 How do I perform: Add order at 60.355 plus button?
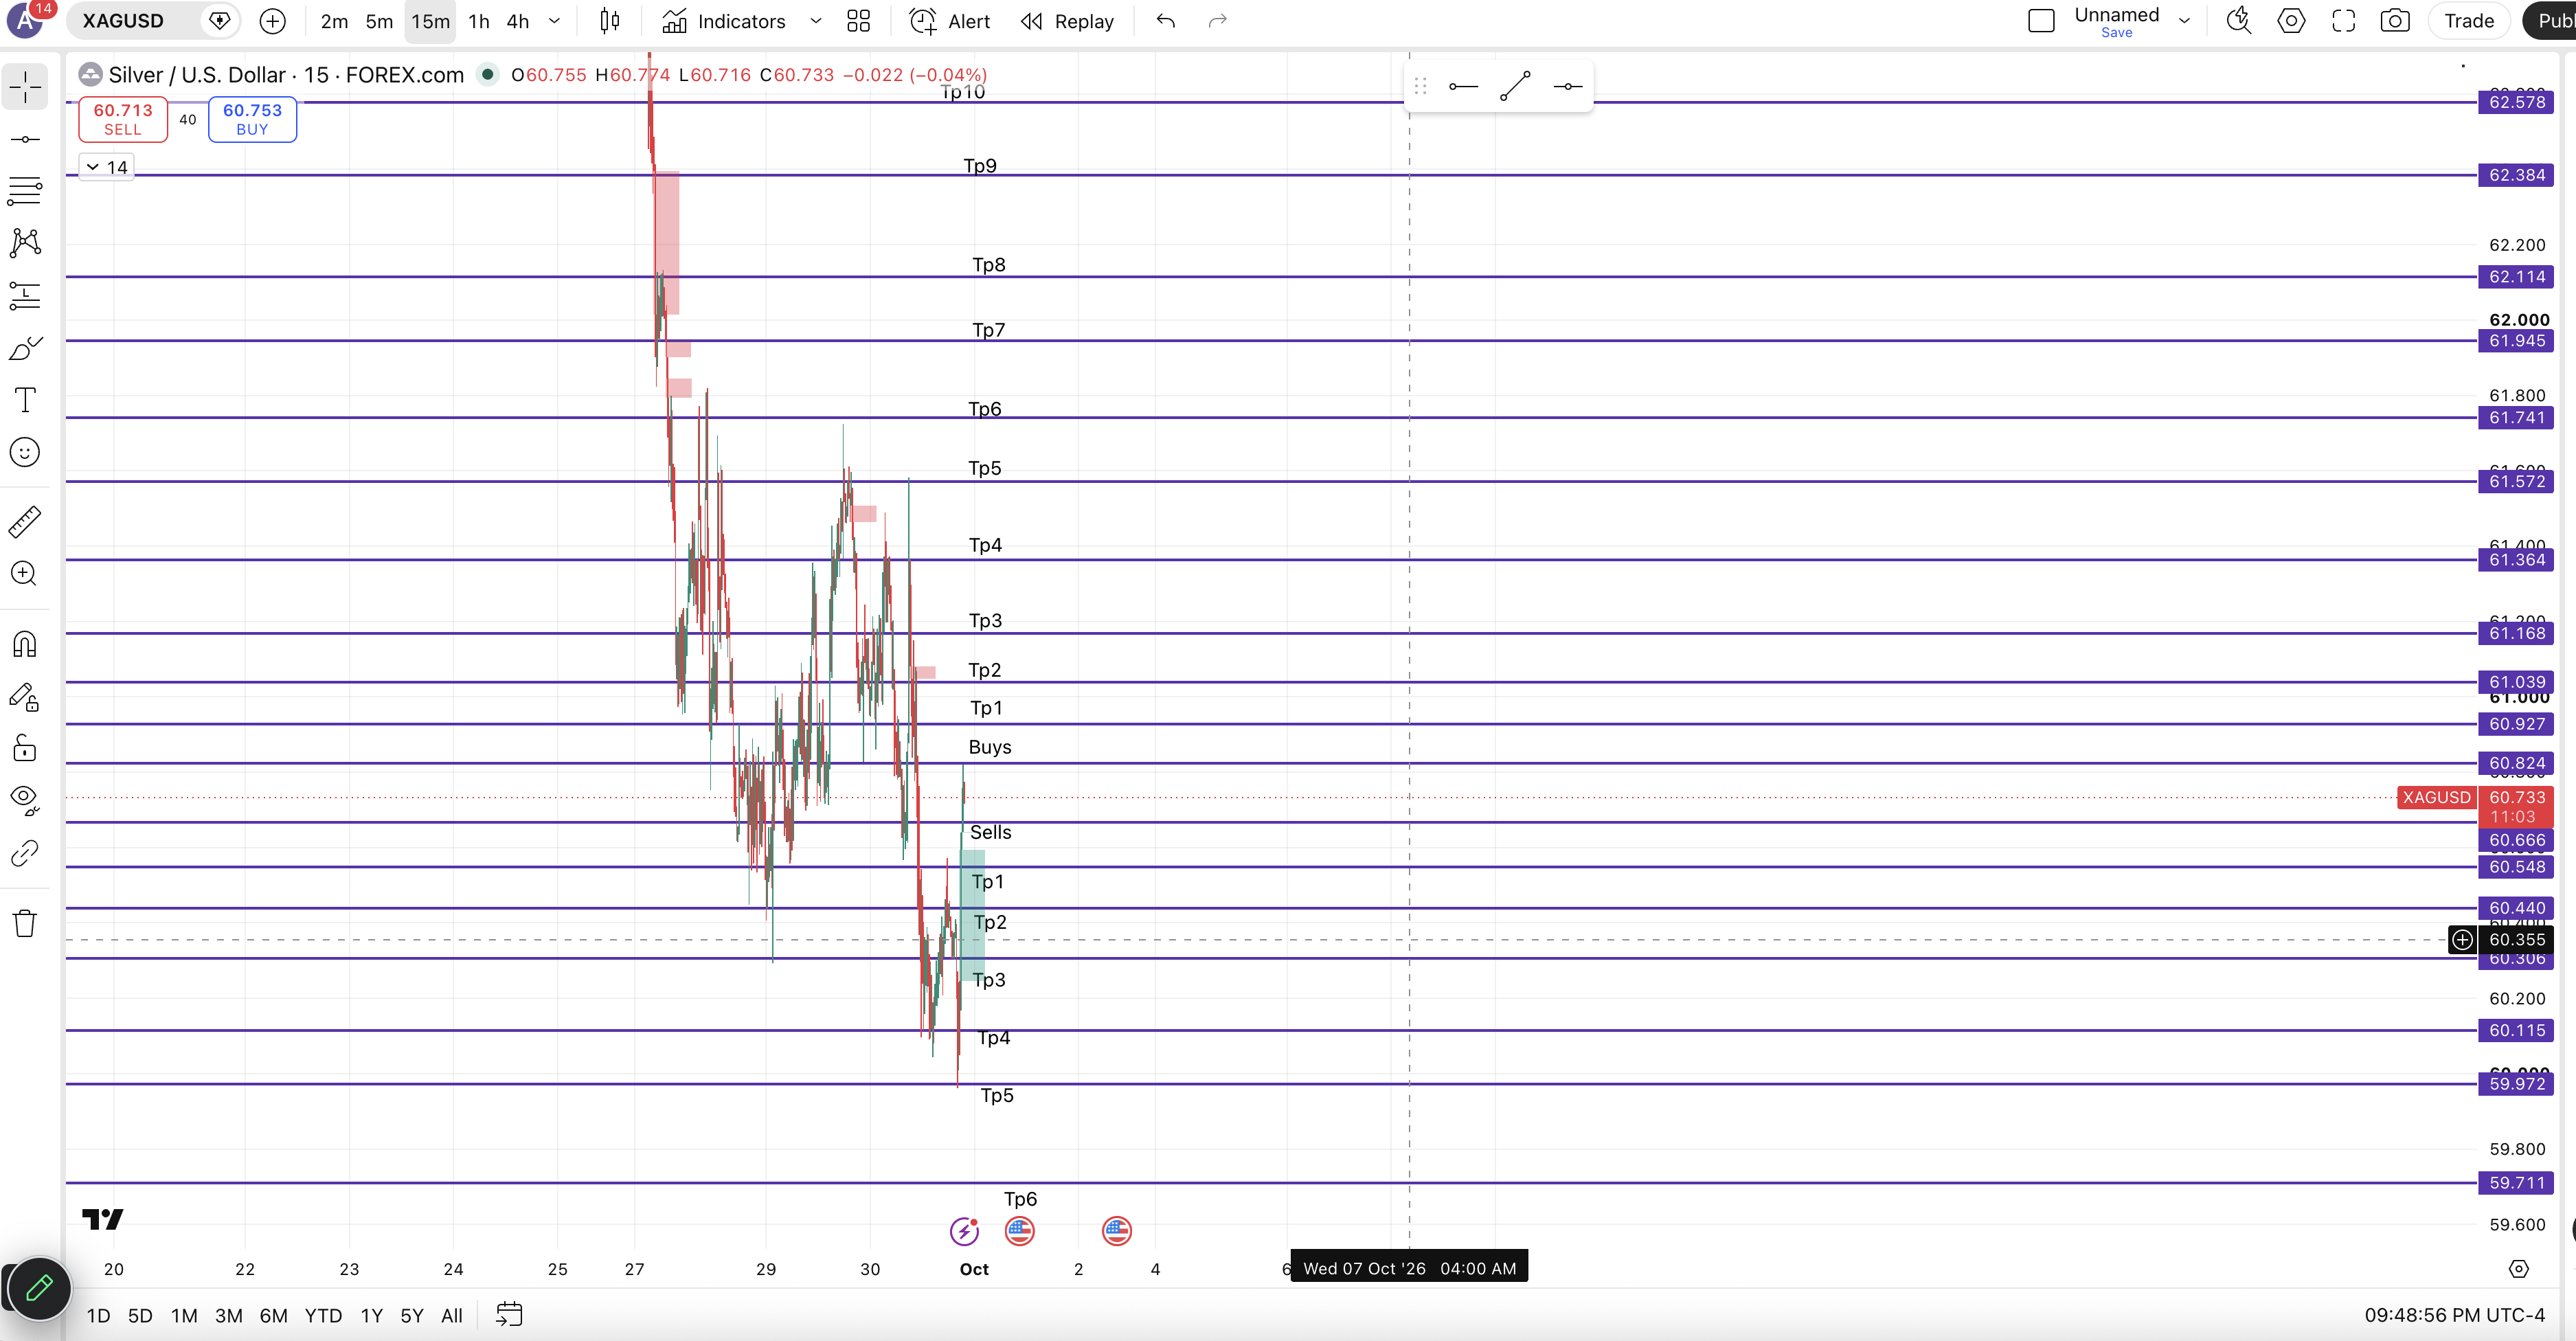pyautogui.click(x=2461, y=940)
